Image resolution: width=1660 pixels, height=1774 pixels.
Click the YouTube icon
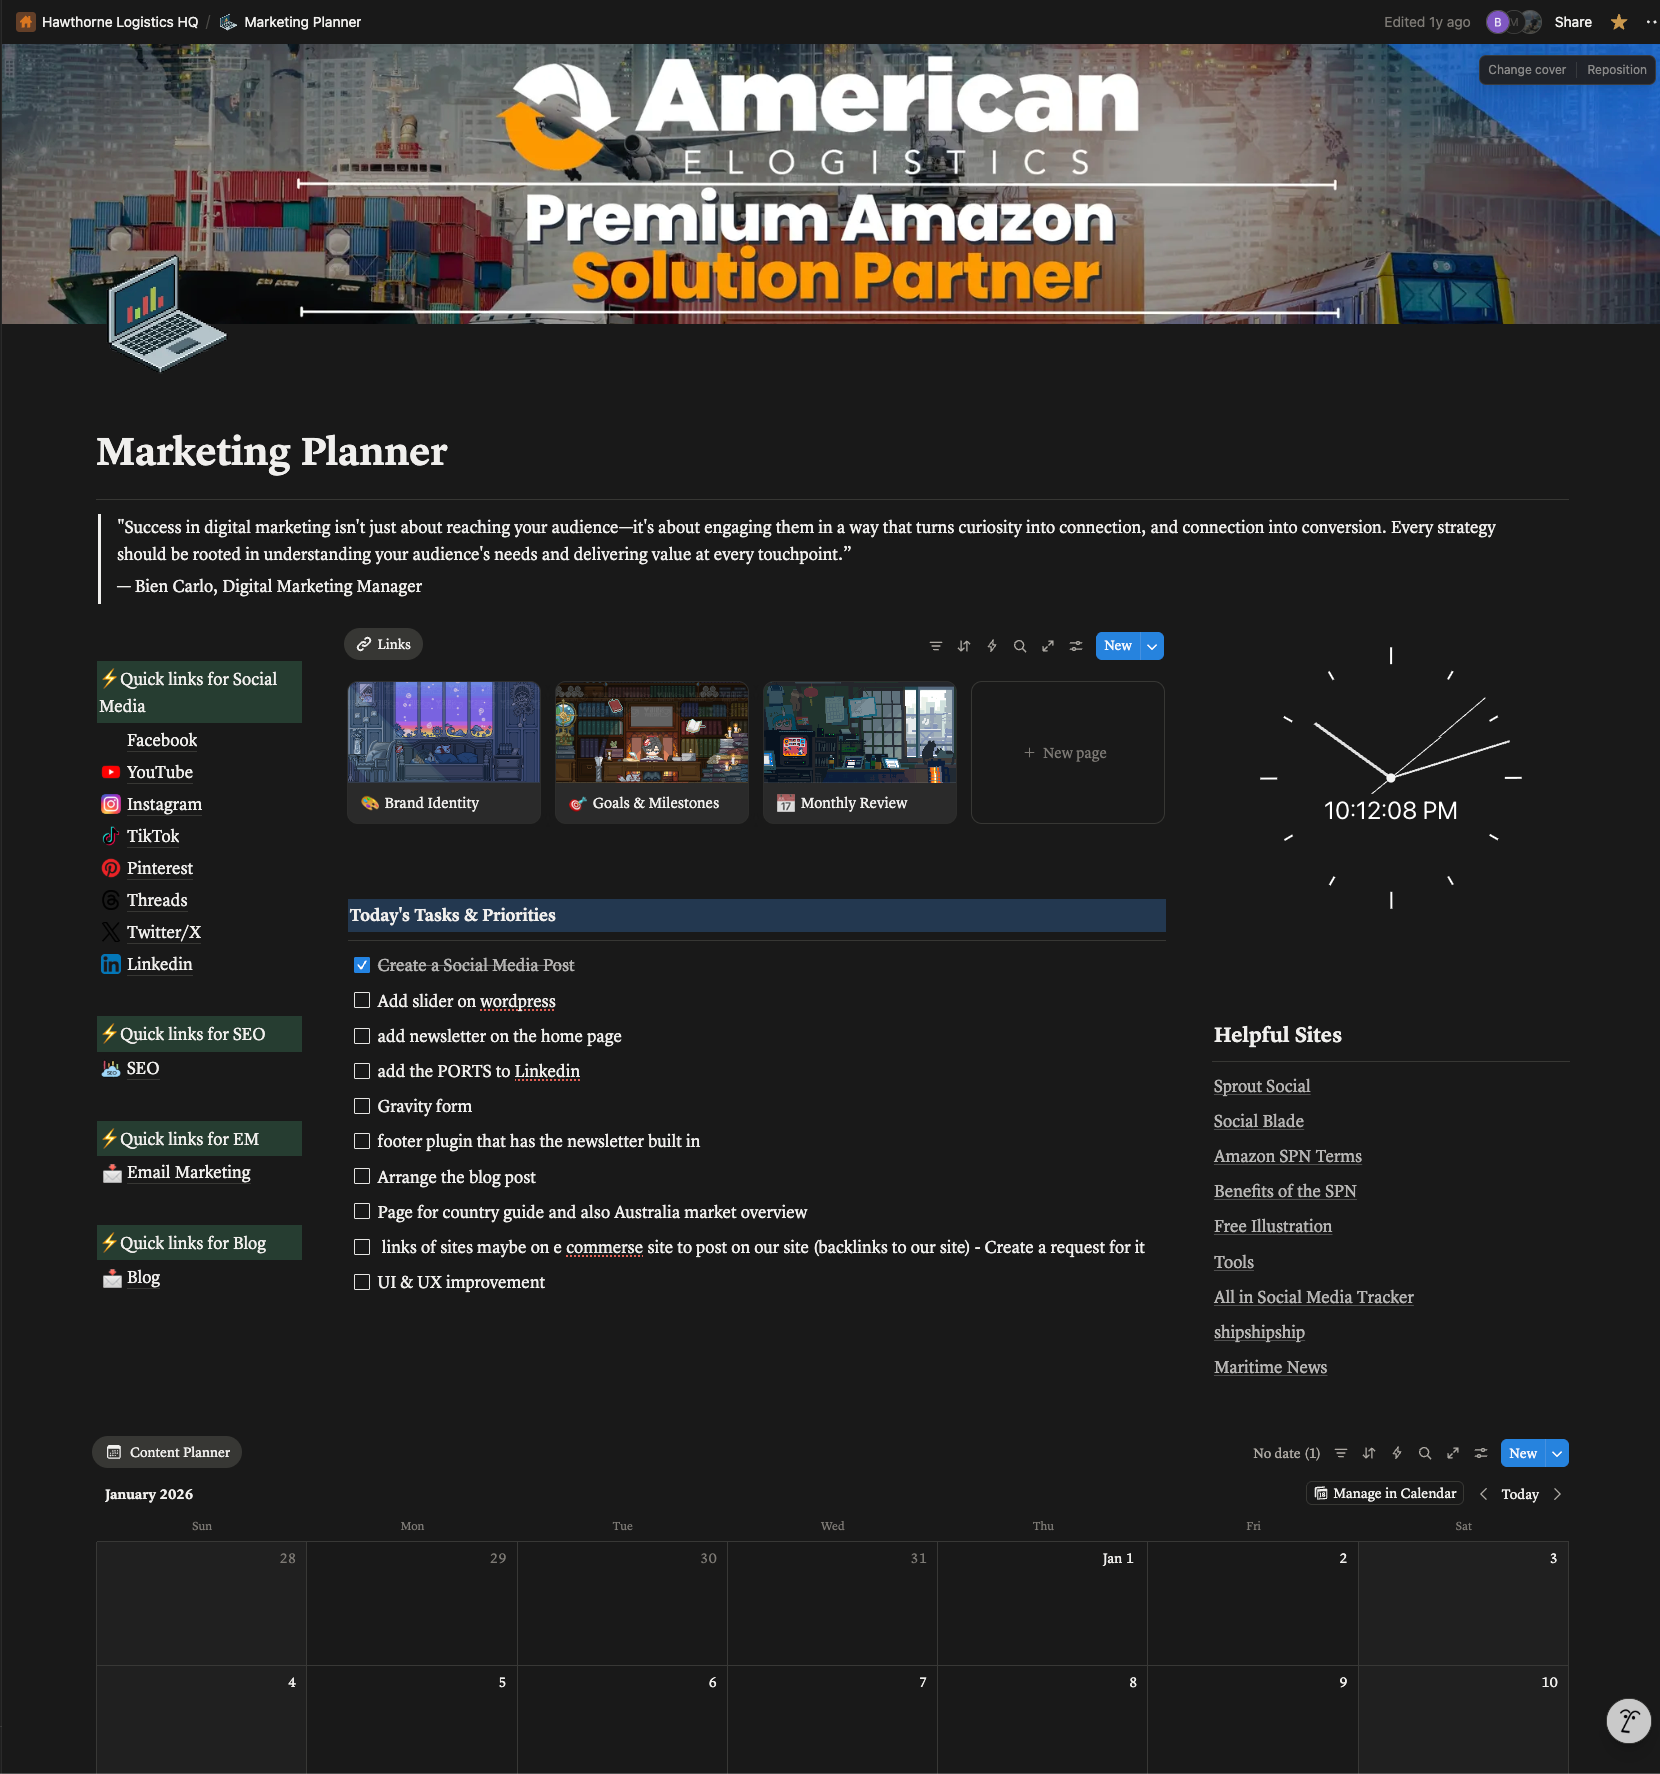click(111, 772)
